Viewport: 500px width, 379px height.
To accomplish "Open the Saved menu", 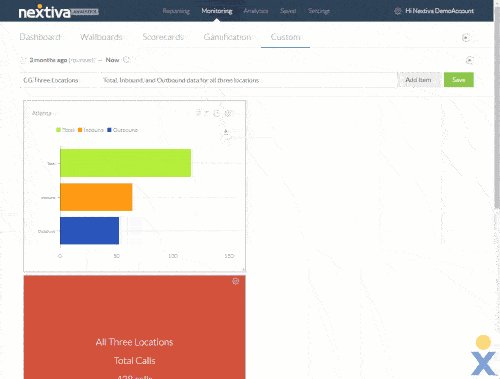I will click(288, 11).
